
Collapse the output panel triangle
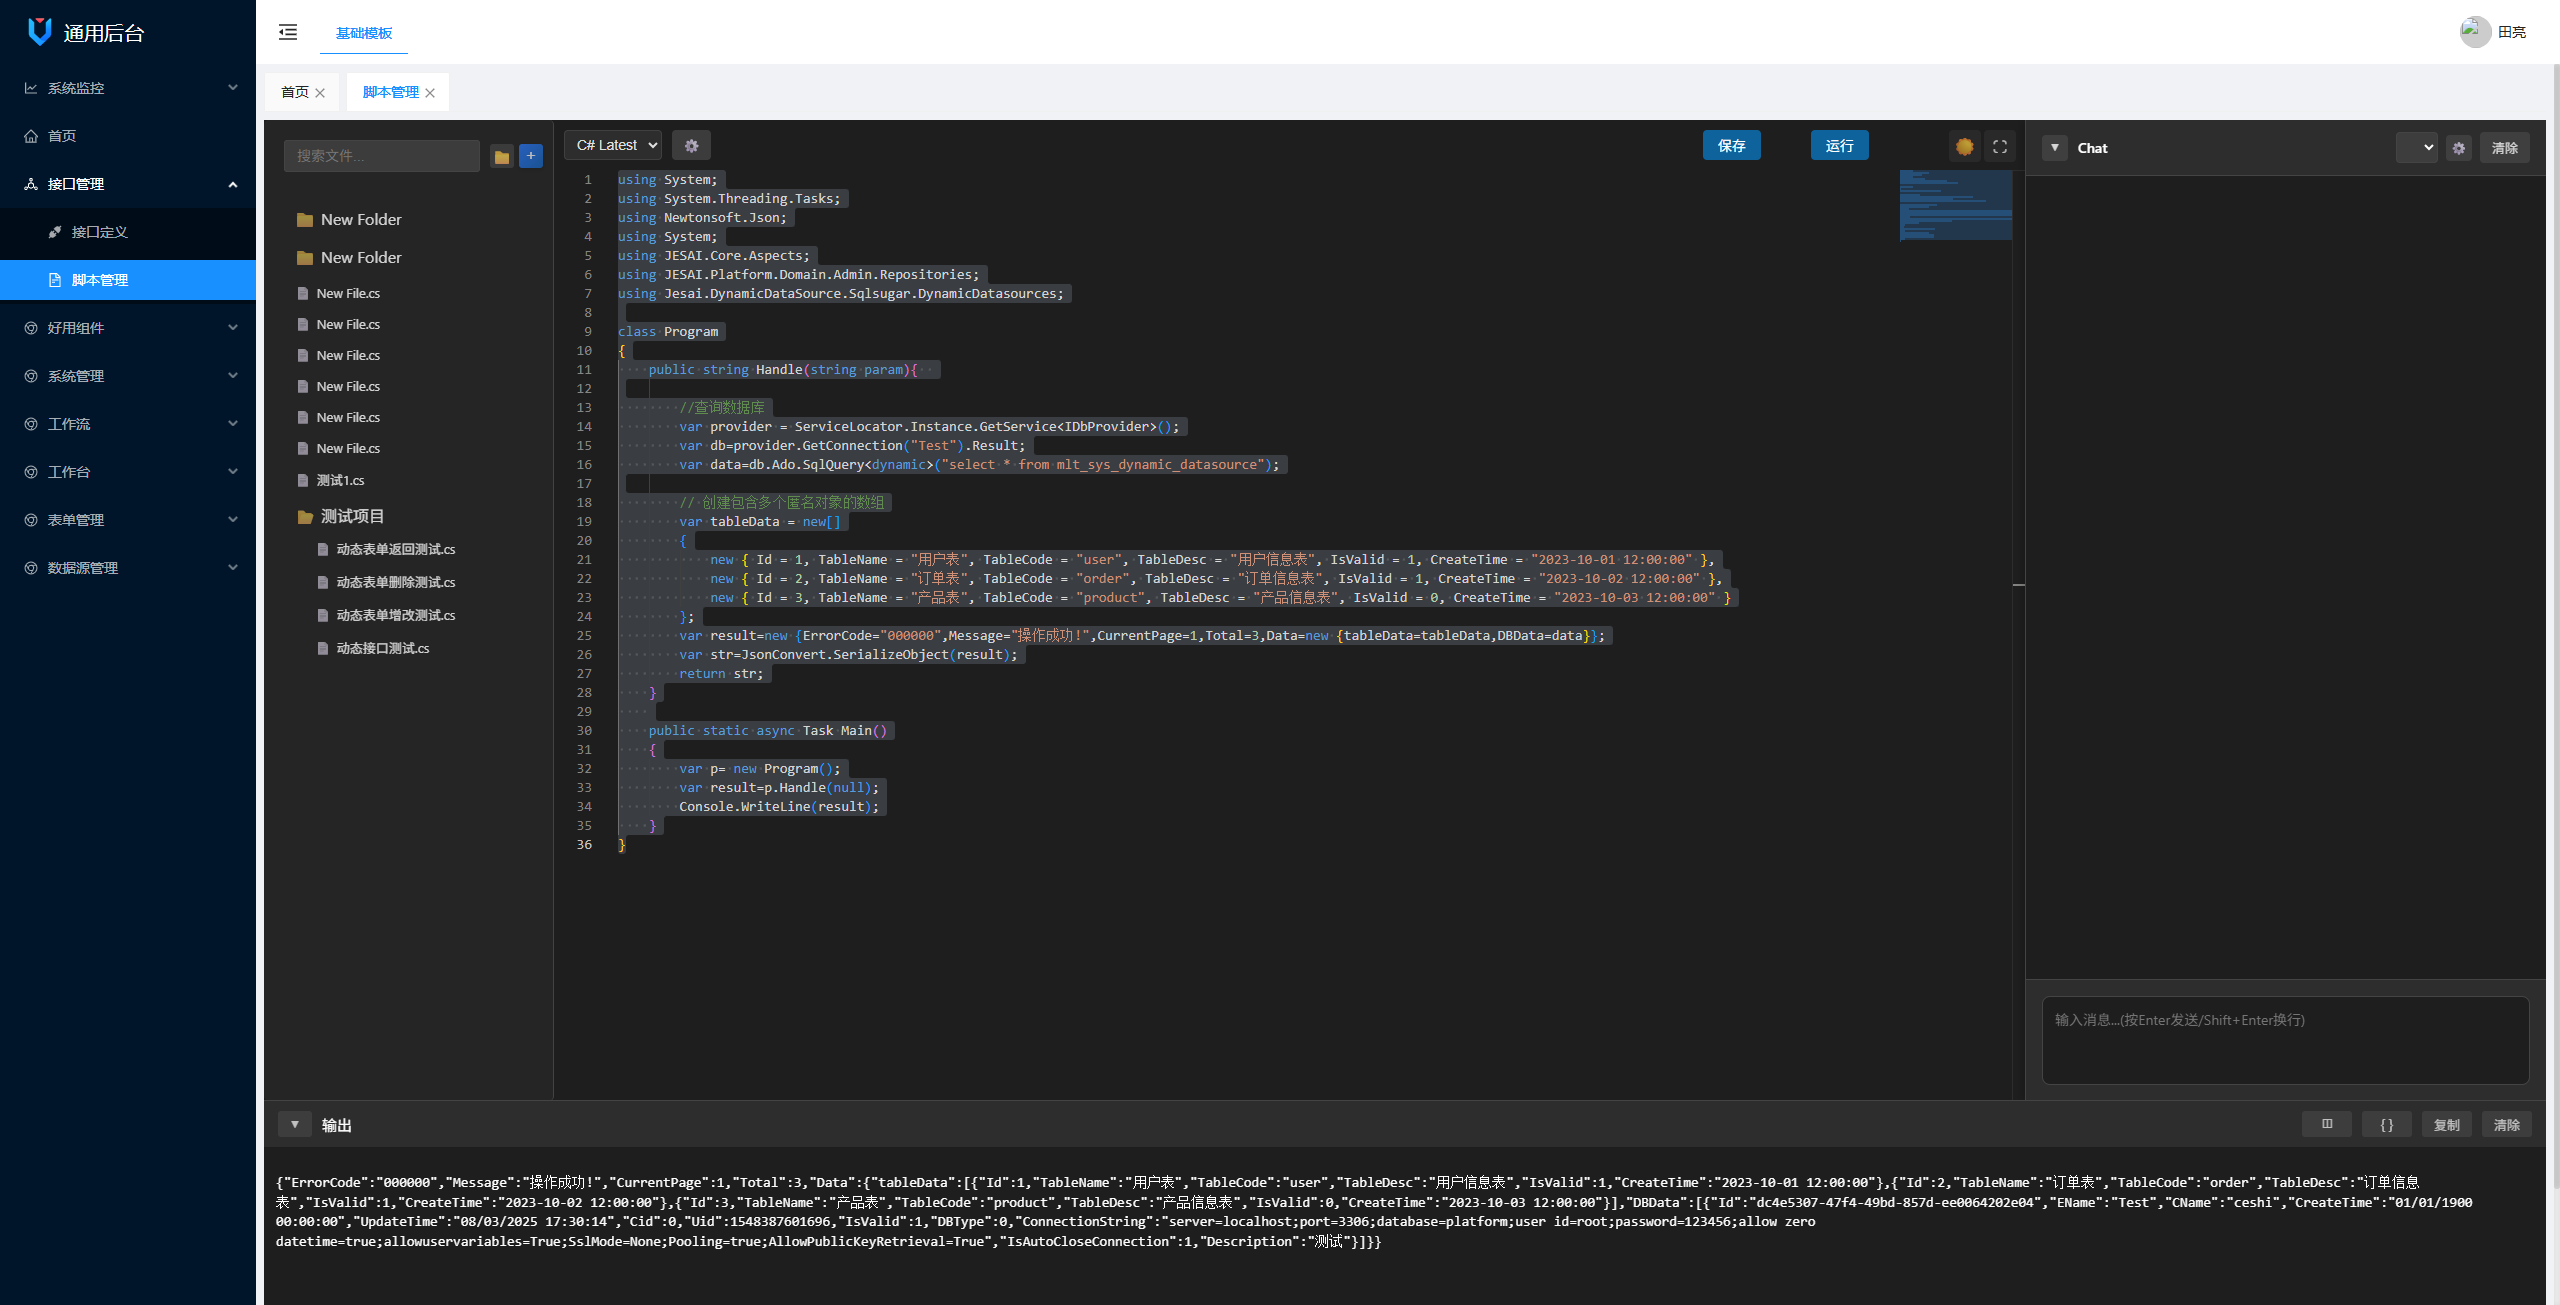(295, 1124)
